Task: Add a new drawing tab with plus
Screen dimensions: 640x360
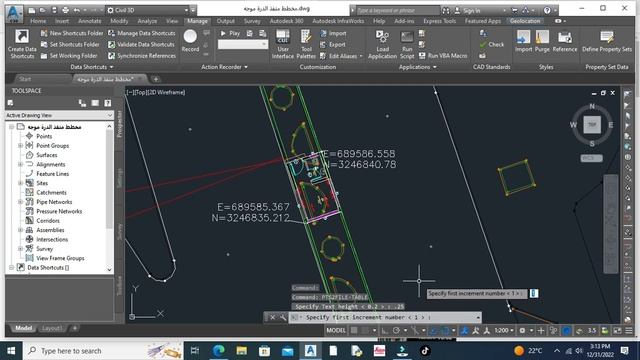Action: (156, 79)
